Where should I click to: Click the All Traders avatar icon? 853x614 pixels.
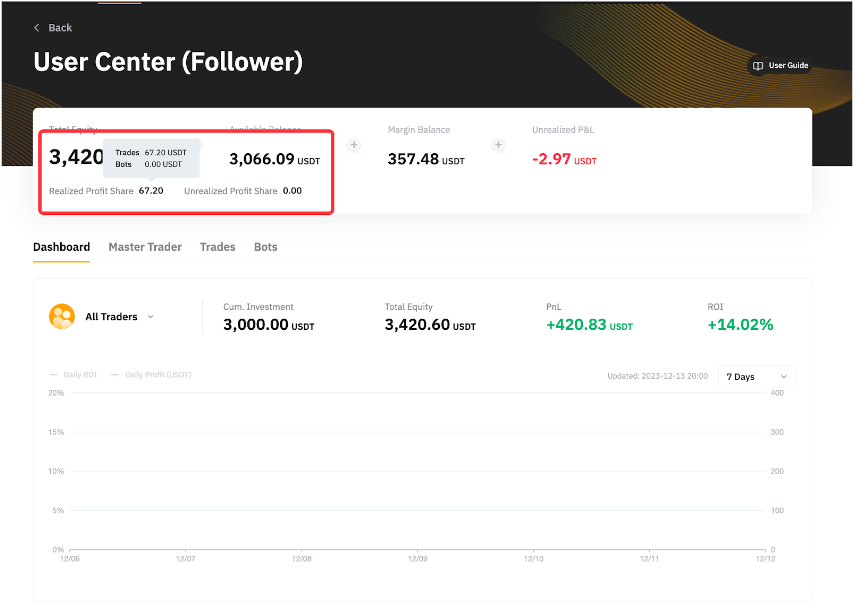62,316
